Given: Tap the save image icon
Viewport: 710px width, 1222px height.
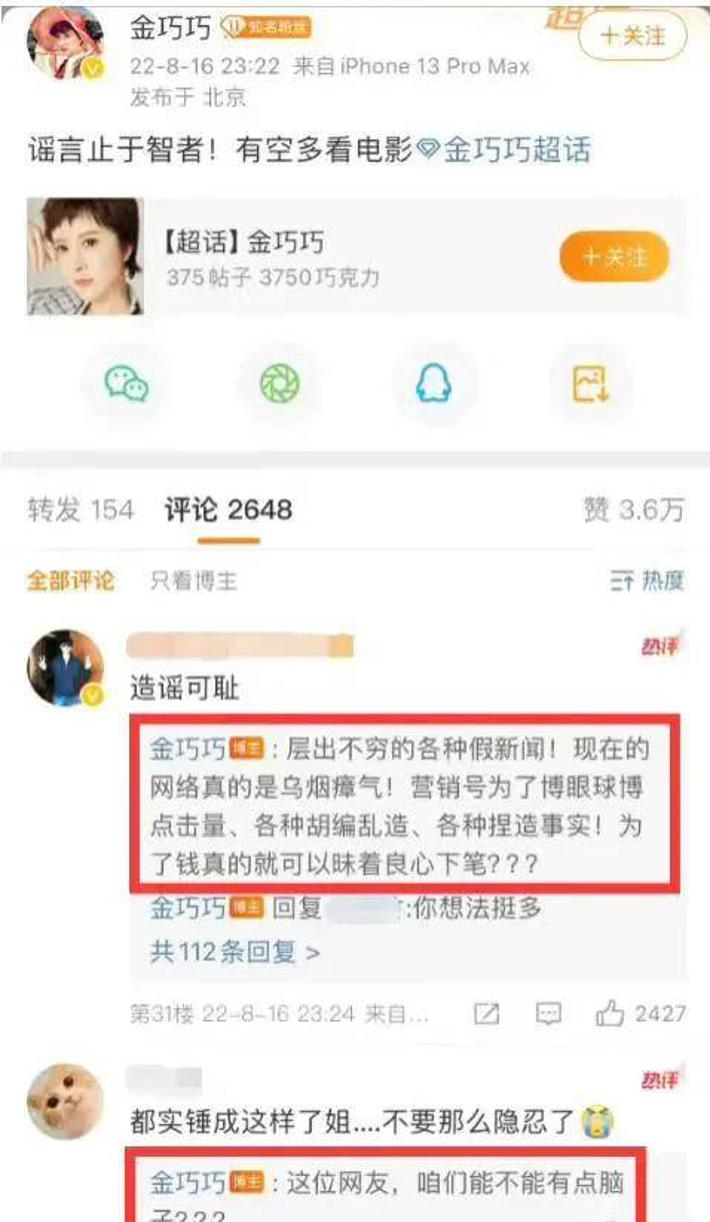Looking at the screenshot, I should tap(590, 383).
